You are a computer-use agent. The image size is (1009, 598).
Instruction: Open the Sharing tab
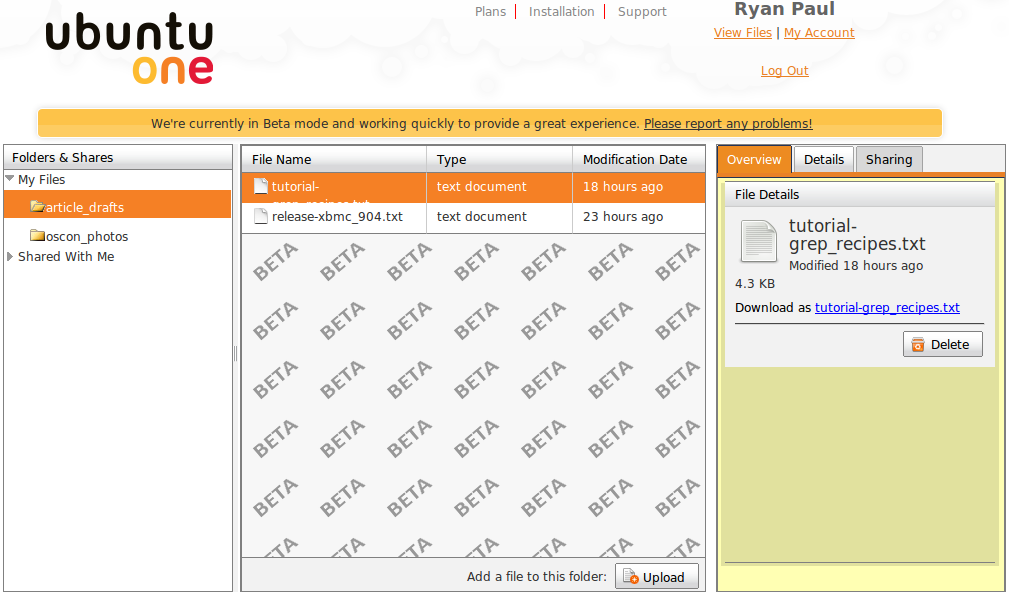(x=889, y=160)
